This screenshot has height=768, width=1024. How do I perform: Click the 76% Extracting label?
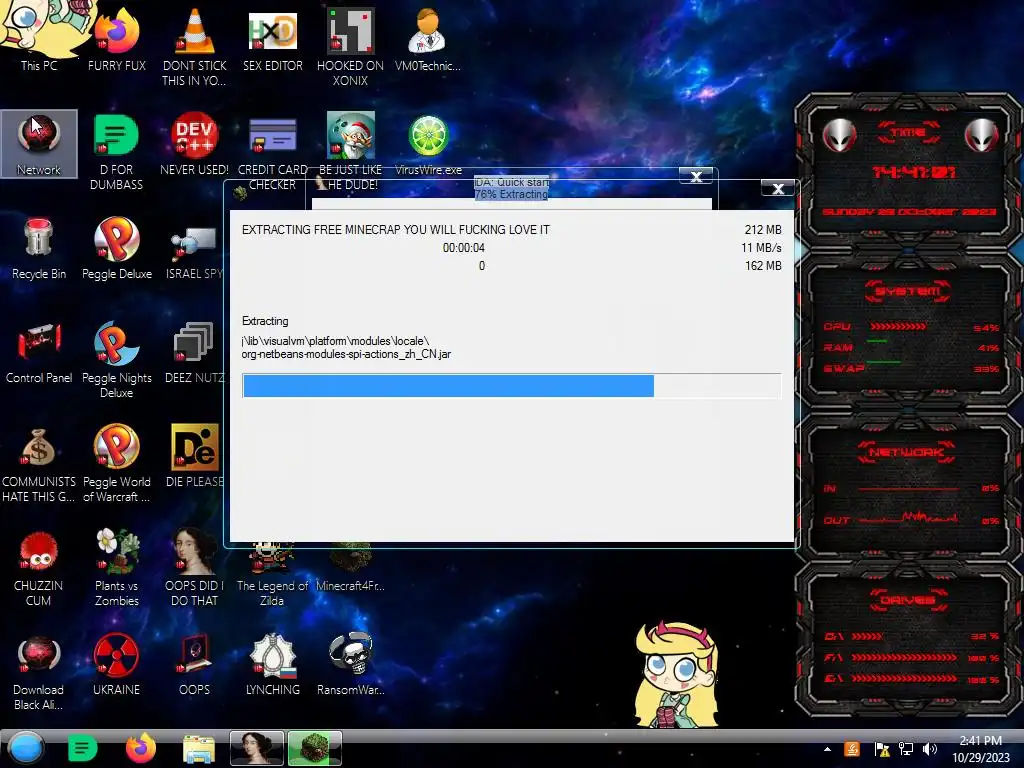click(511, 194)
